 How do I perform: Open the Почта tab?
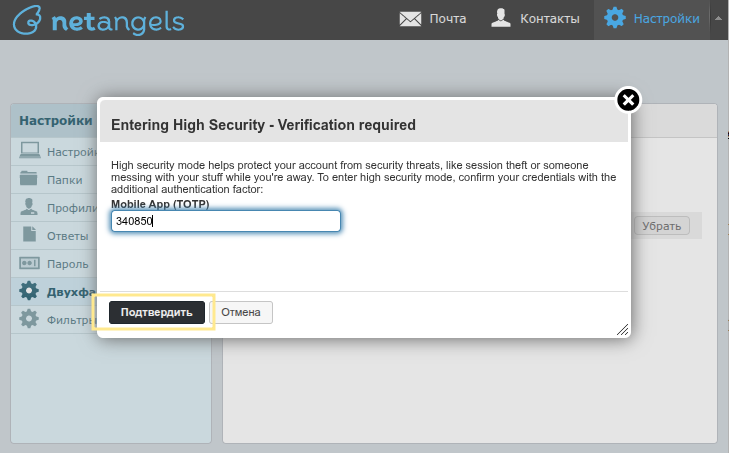(433, 19)
